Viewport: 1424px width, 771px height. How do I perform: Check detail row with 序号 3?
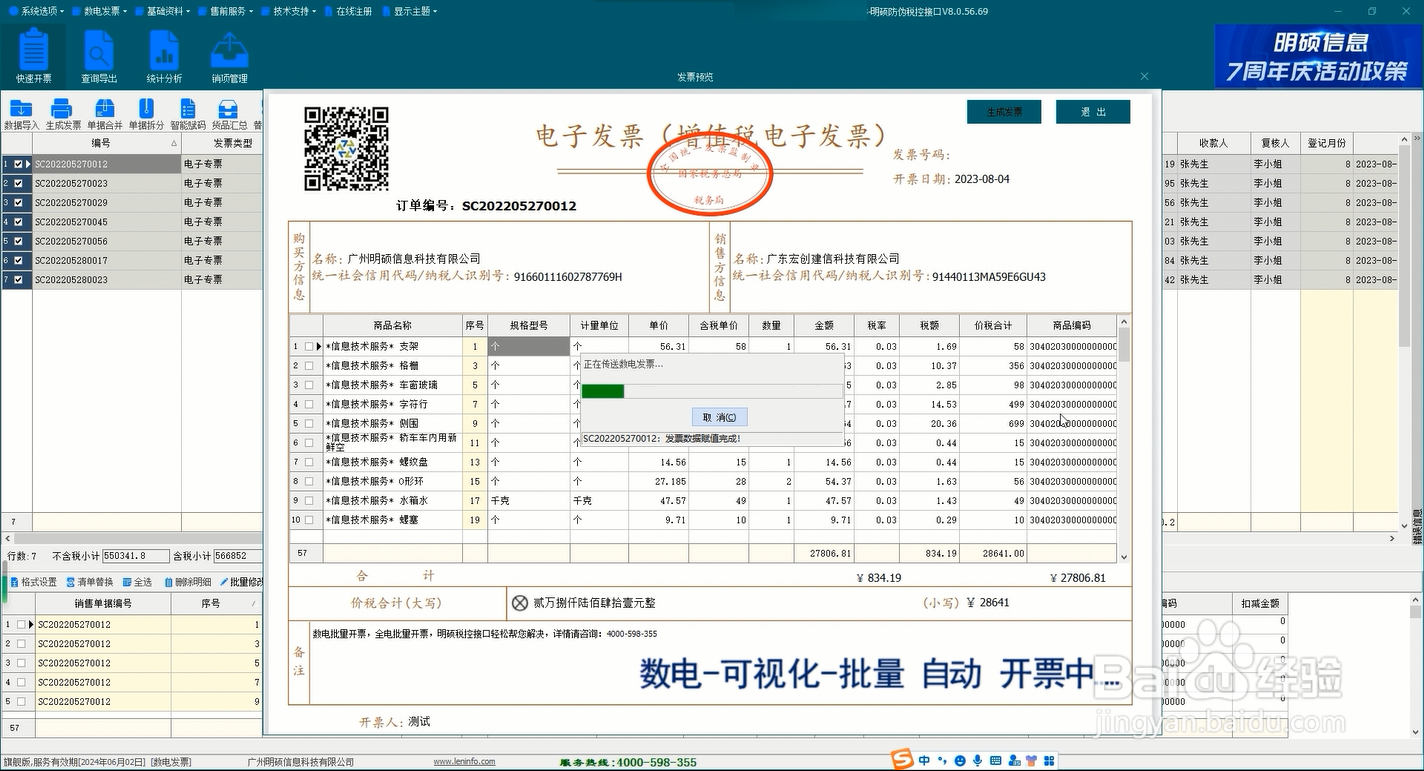click(x=20, y=644)
